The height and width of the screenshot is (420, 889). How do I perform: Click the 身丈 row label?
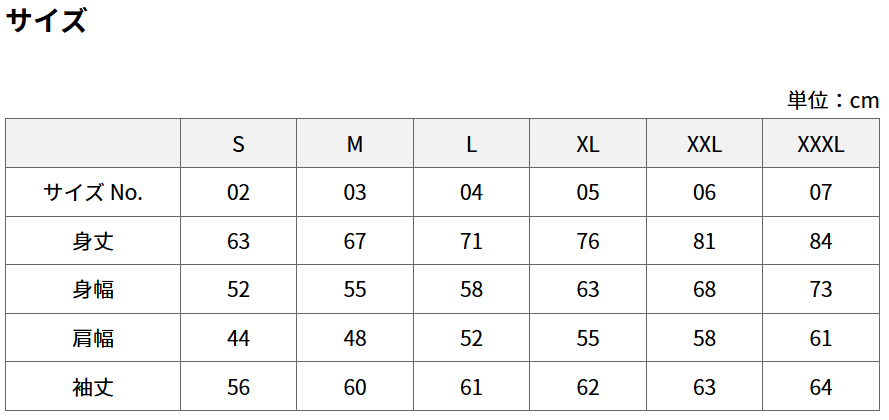(93, 241)
